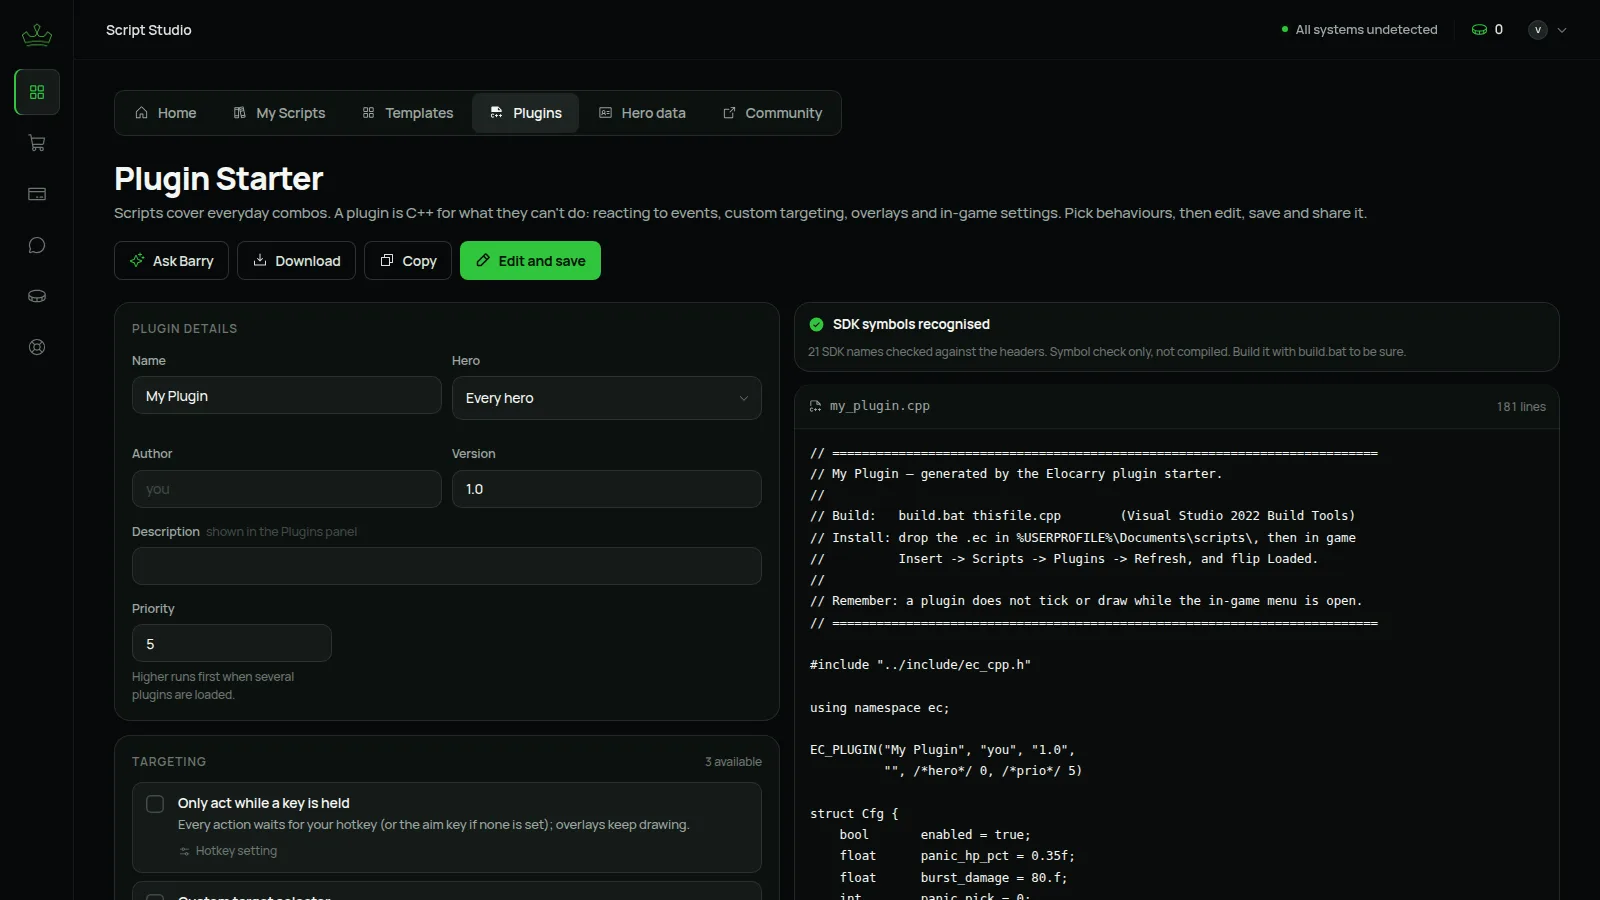Click the Description input field
The width and height of the screenshot is (1600, 900).
pyautogui.click(x=447, y=566)
